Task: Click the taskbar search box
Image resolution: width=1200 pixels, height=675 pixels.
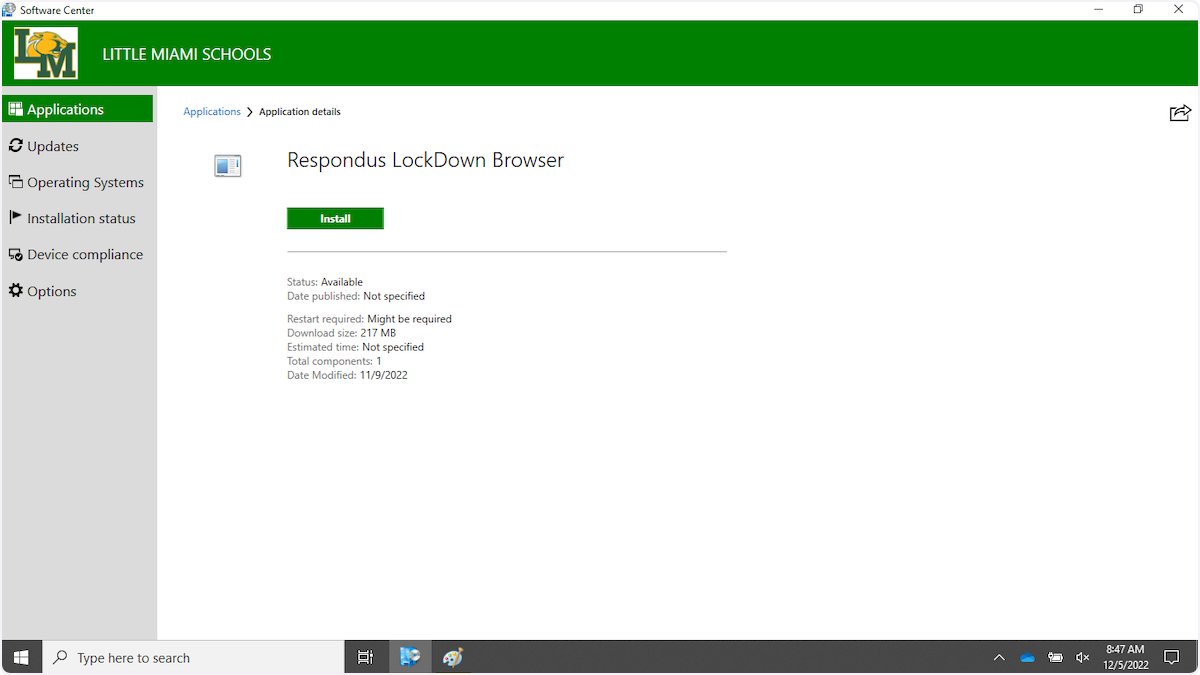Action: click(193, 657)
